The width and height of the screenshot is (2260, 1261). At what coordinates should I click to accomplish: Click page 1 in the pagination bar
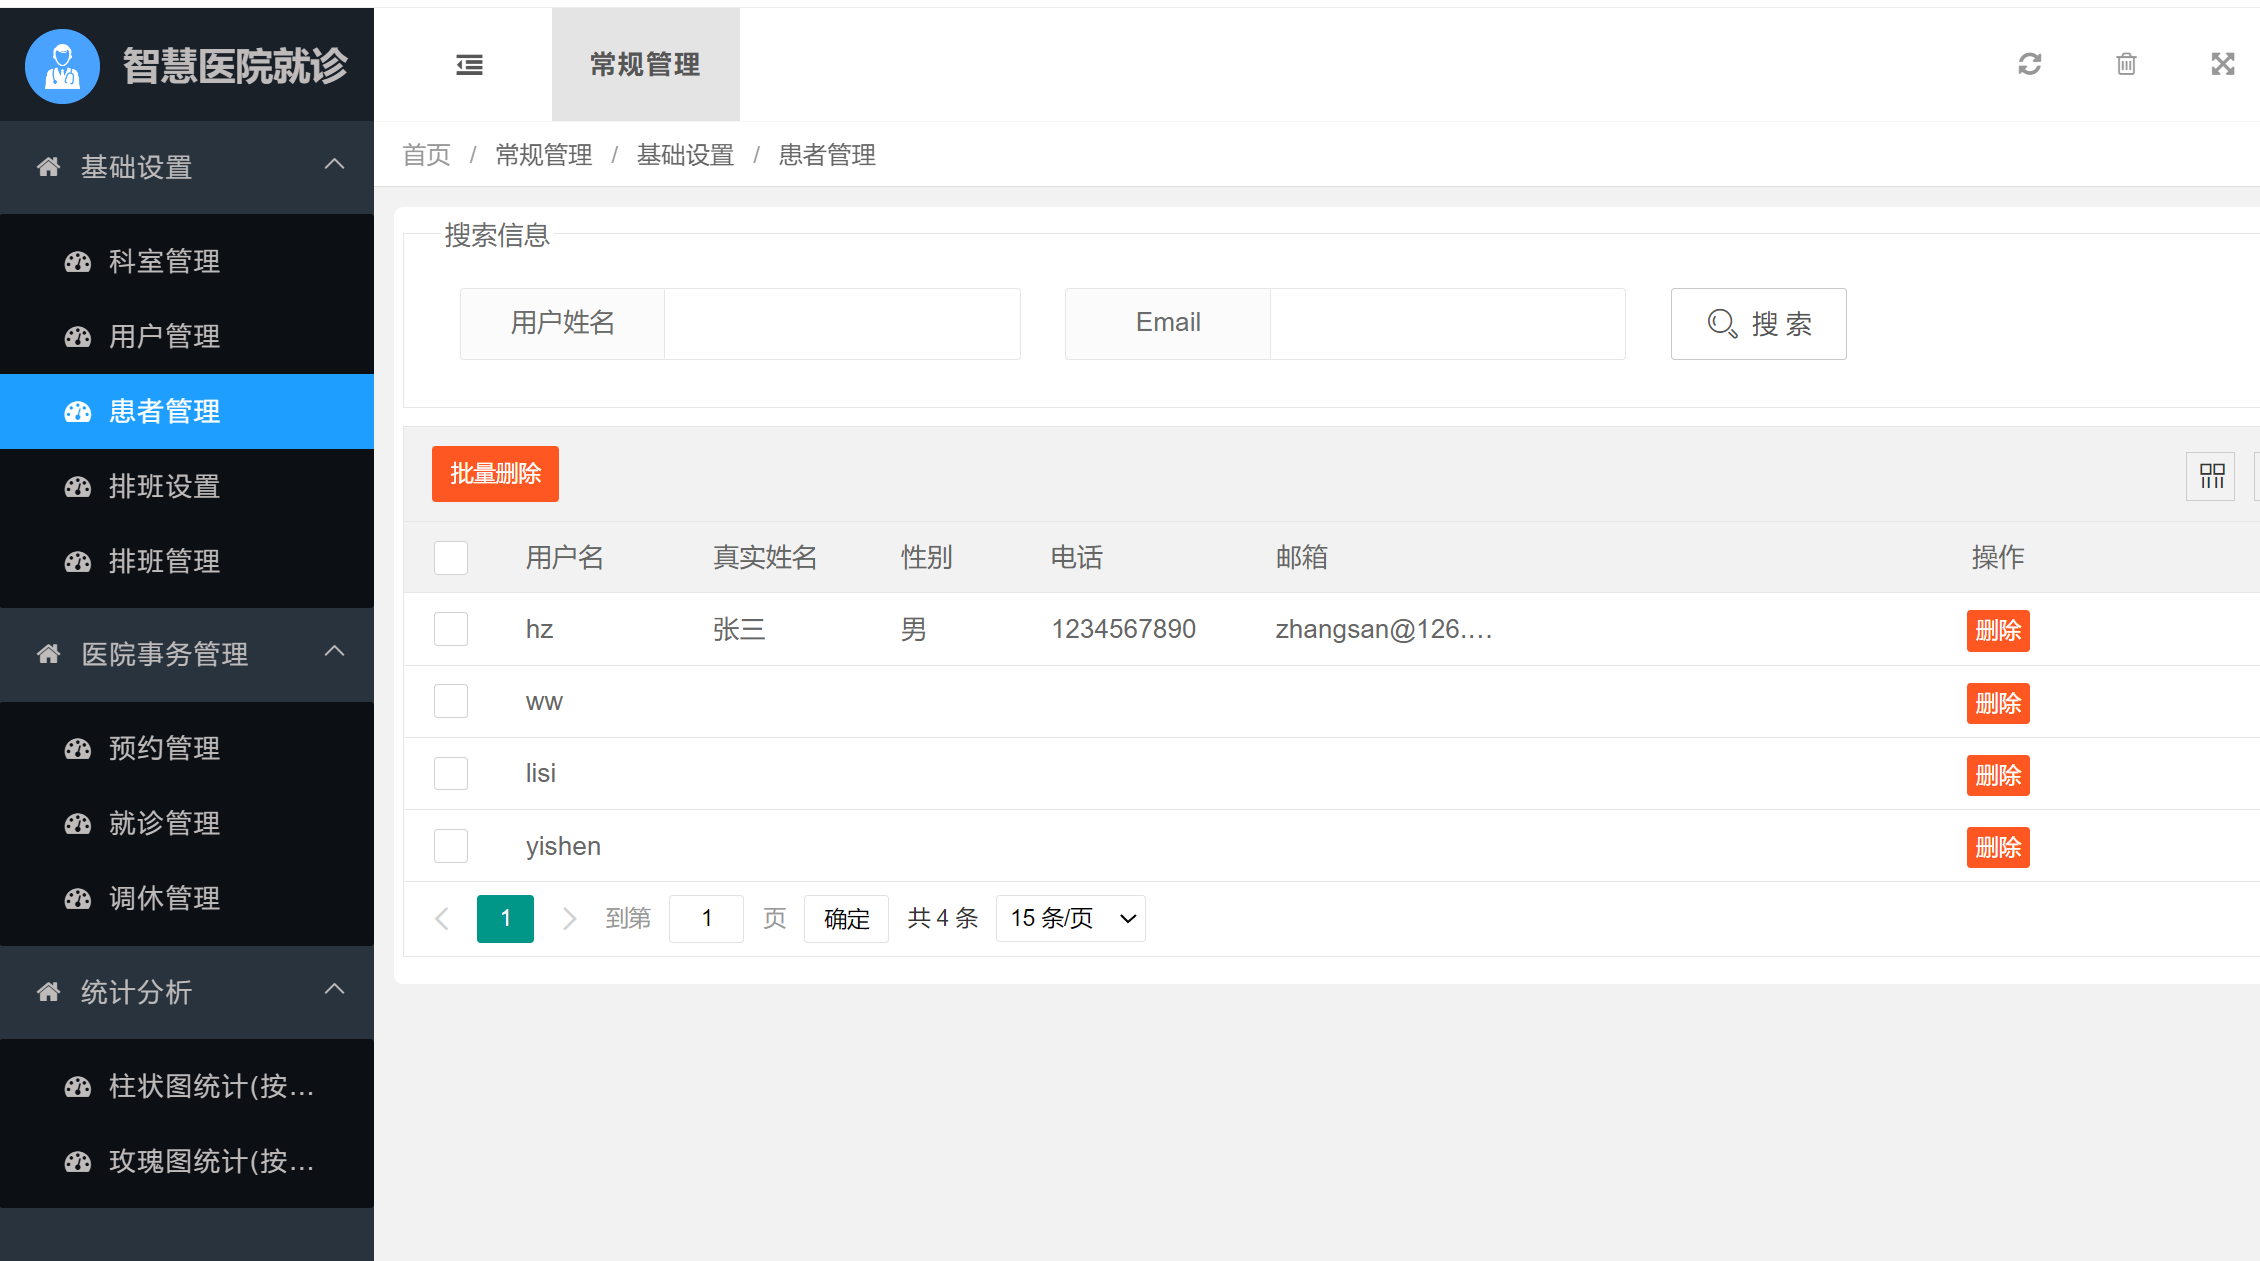[505, 918]
